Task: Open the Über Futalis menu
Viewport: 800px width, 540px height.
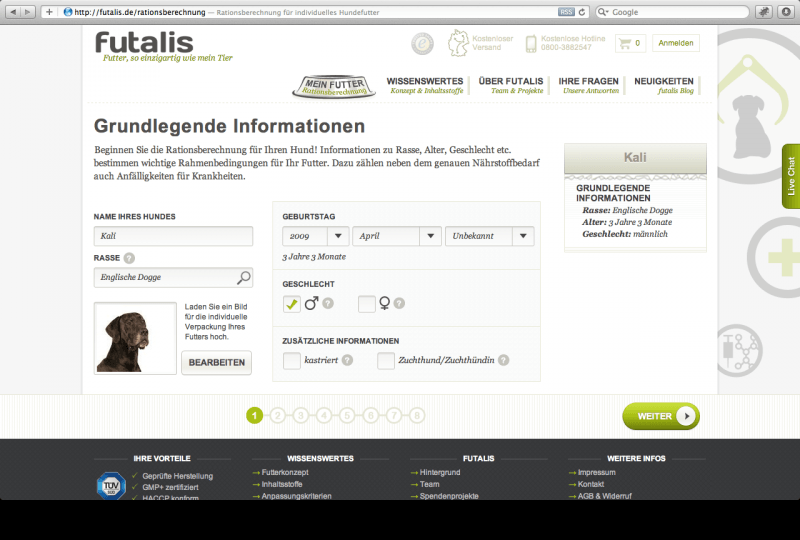Action: click(511, 85)
